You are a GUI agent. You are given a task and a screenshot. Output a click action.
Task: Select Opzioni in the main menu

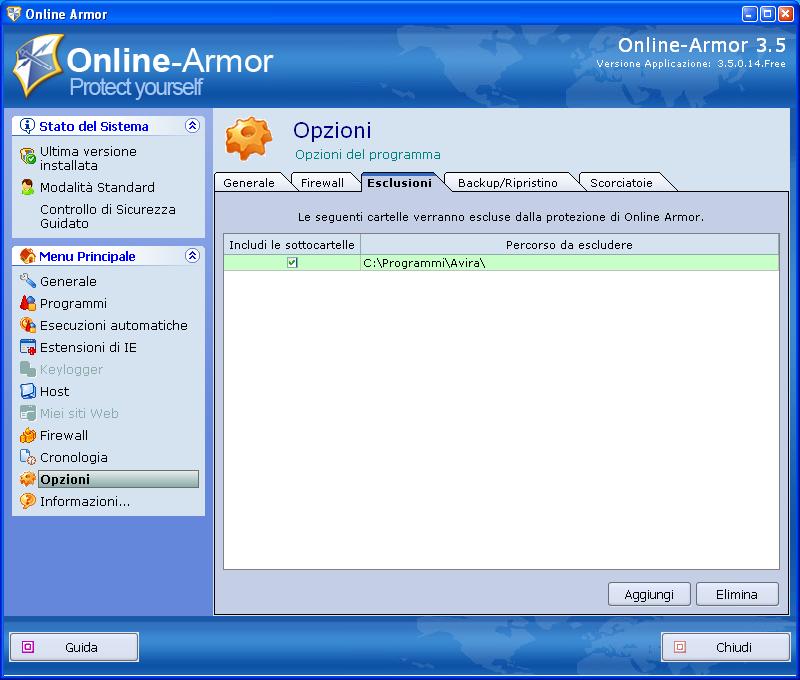click(118, 479)
